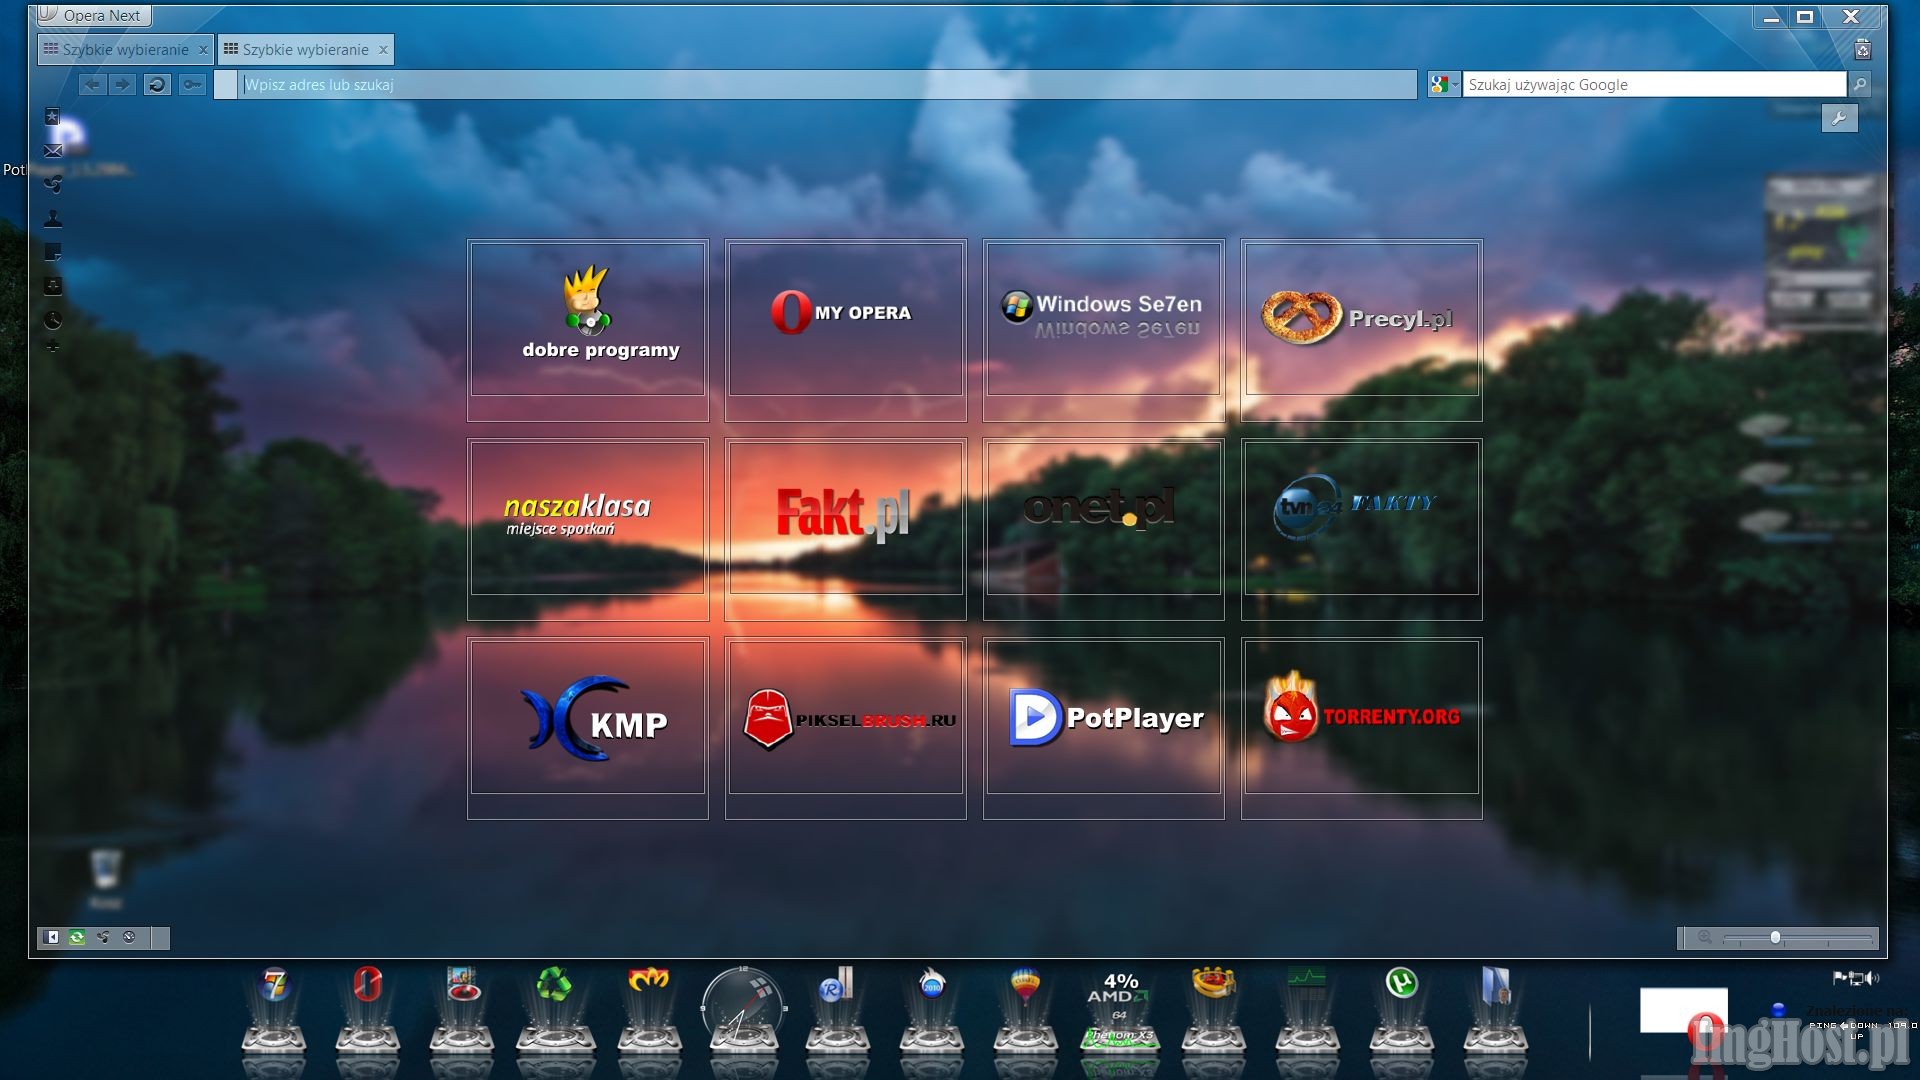Open the Mail envelope panel
Viewport: 1920px width, 1080px height.
click(53, 151)
